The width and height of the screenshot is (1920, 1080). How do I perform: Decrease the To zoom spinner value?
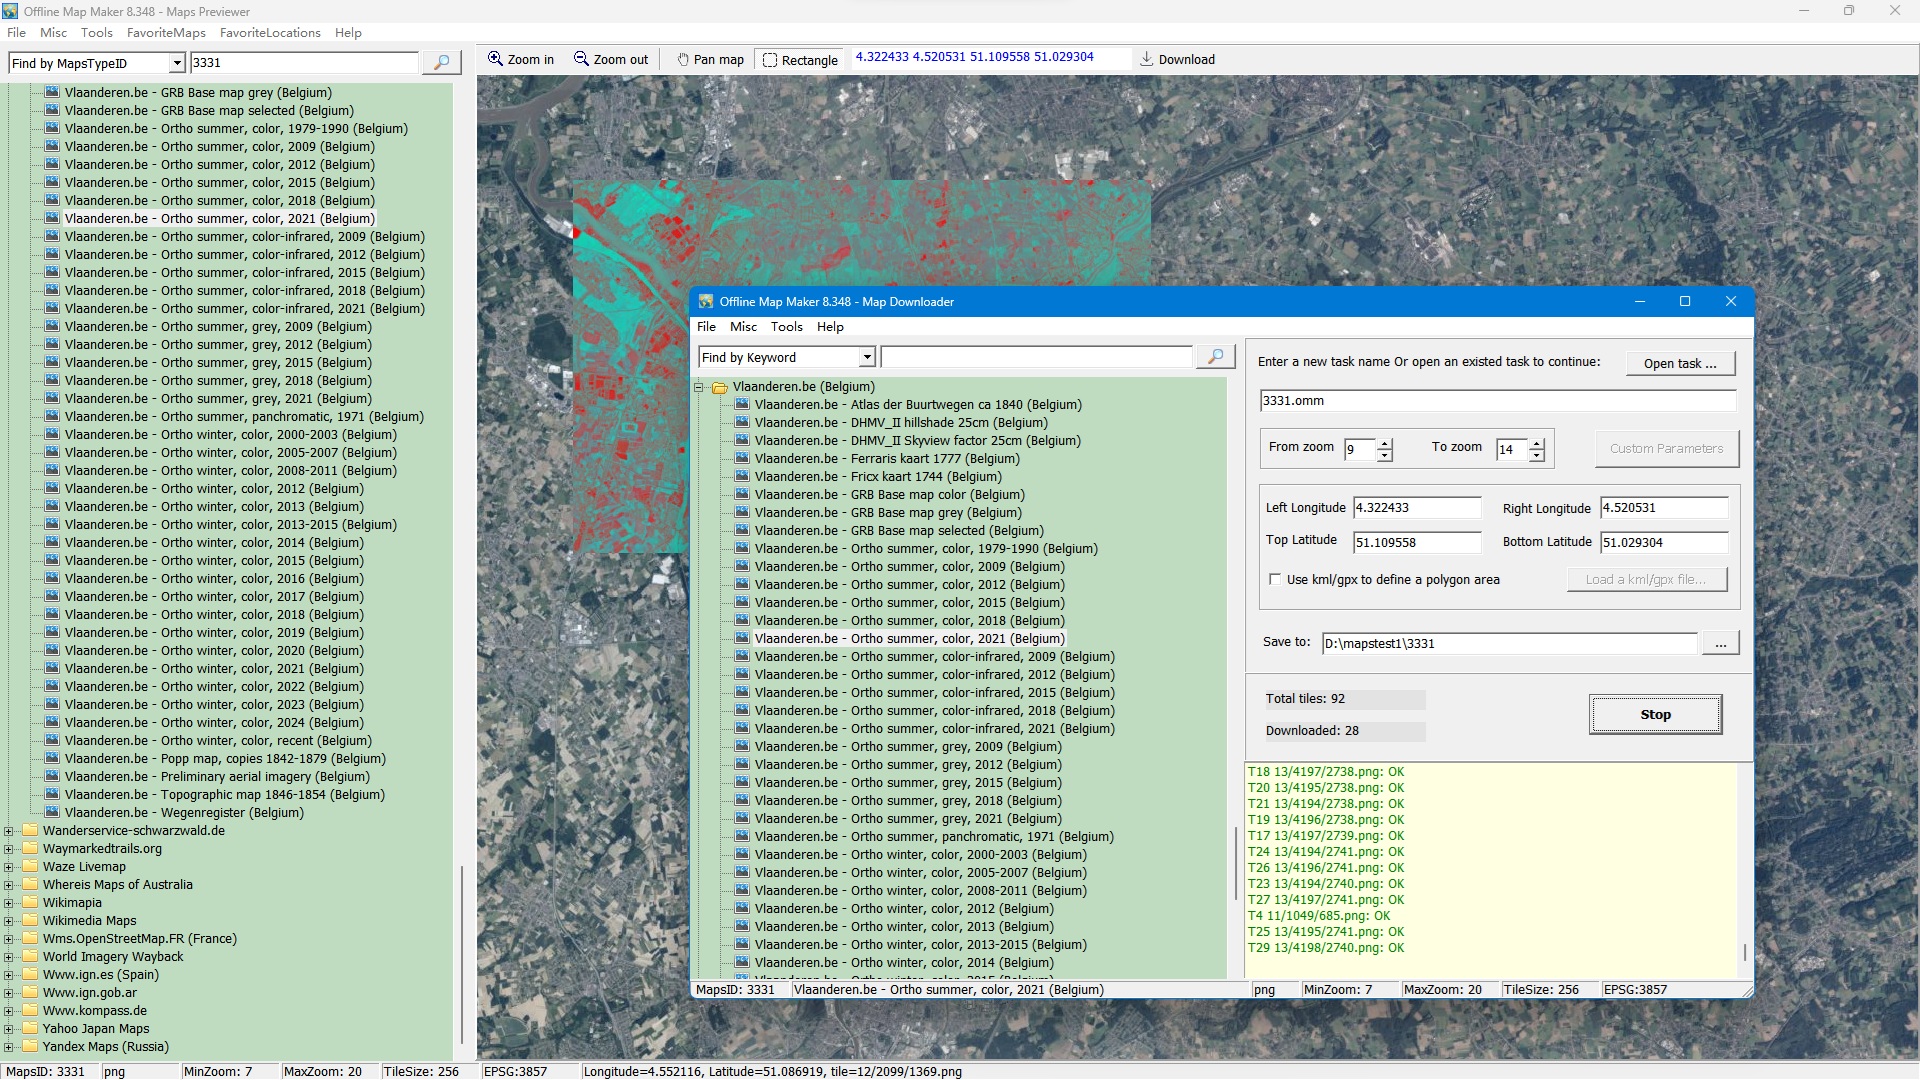1536,456
